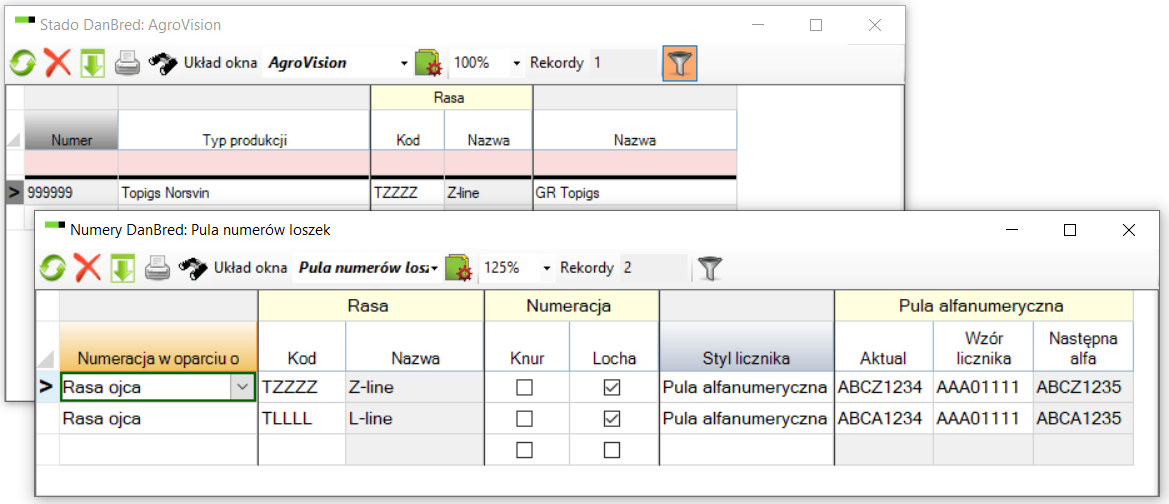Select cell 999999 in Stado grid
1169x504 pixels.
coord(71,192)
